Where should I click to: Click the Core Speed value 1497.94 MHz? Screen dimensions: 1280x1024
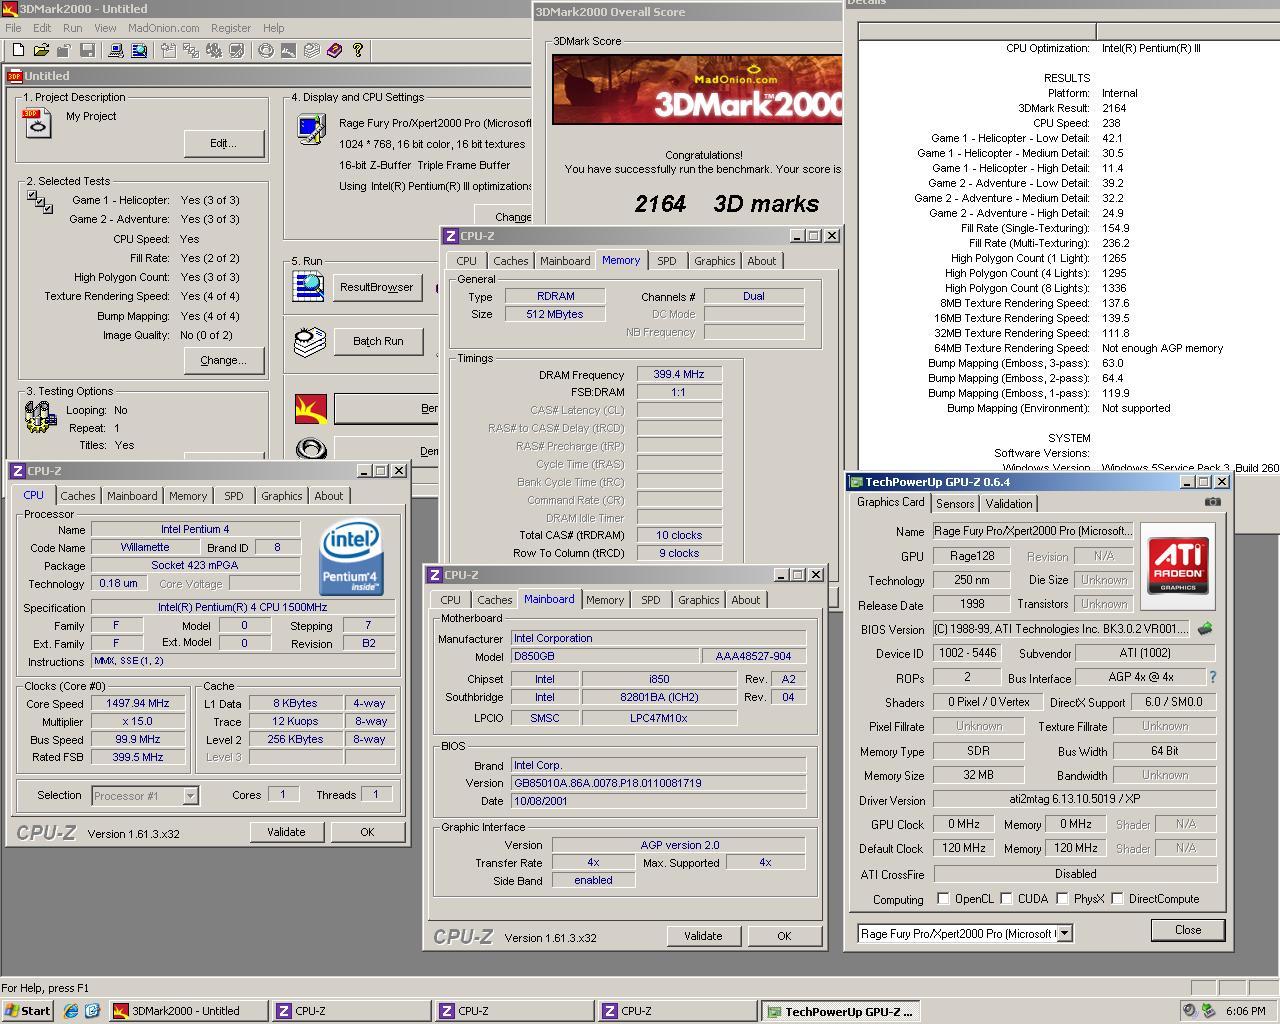tap(138, 703)
